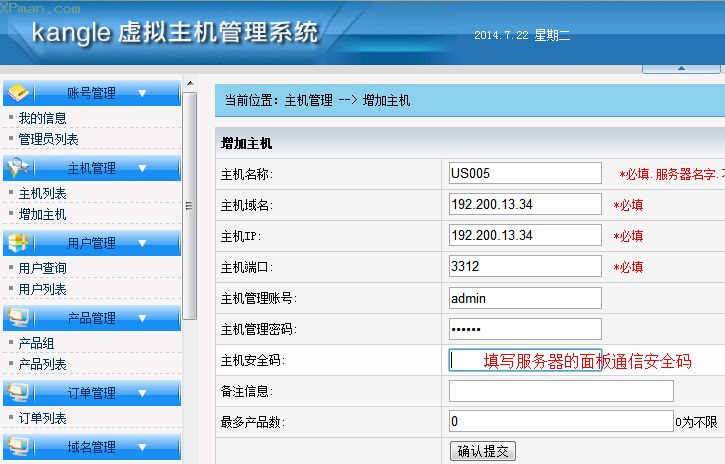Collapse the 主机管理 section using its arrow
Image resolution: width=725 pixels, height=464 pixels.
click(142, 169)
